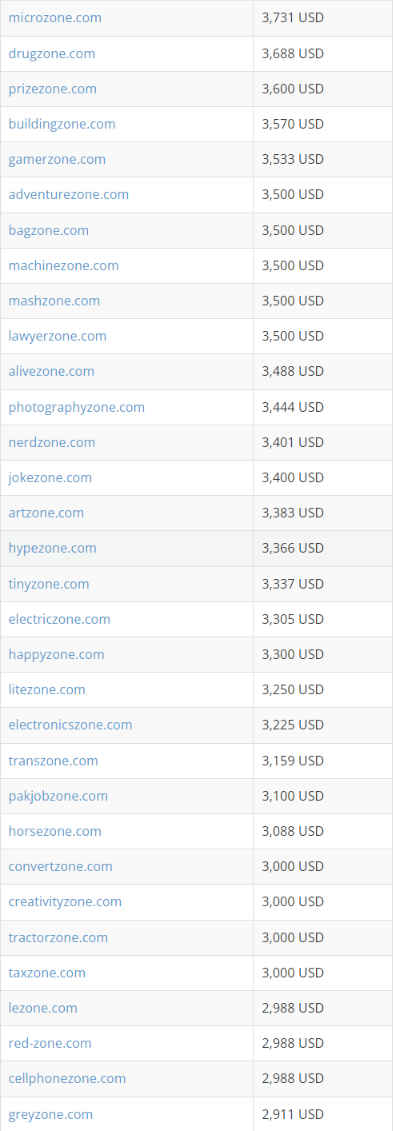This screenshot has width=393, height=1131.
Task: Click the creativityzone.com link
Action: 65,902
